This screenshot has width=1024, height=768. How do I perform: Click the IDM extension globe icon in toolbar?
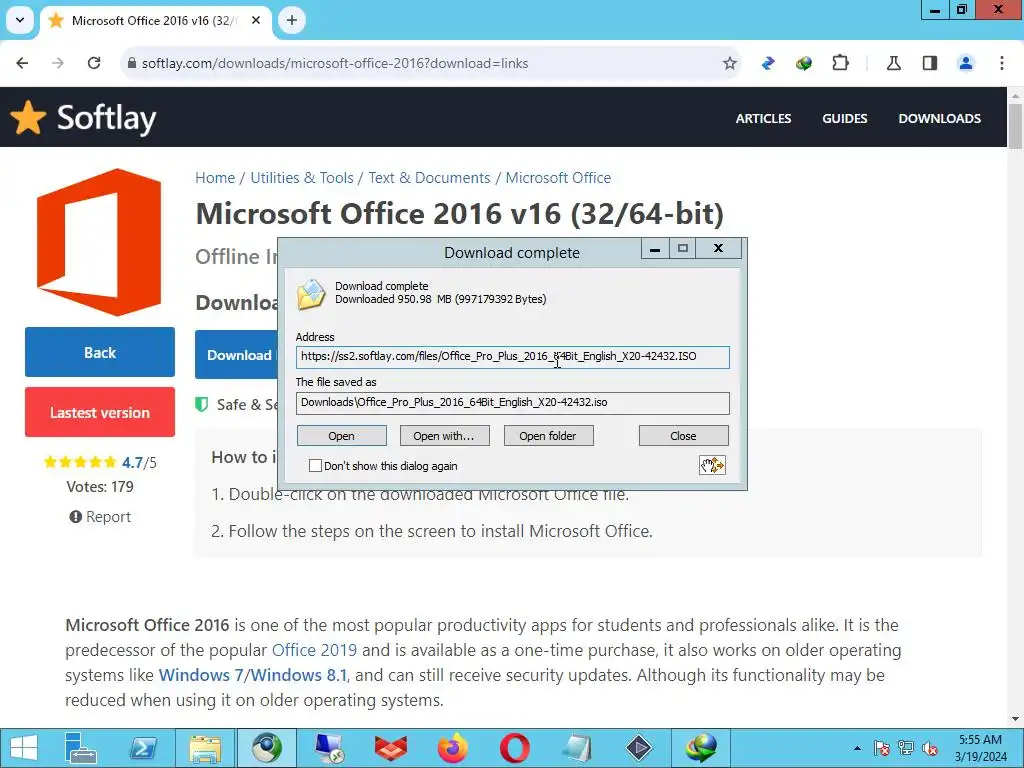(x=804, y=63)
